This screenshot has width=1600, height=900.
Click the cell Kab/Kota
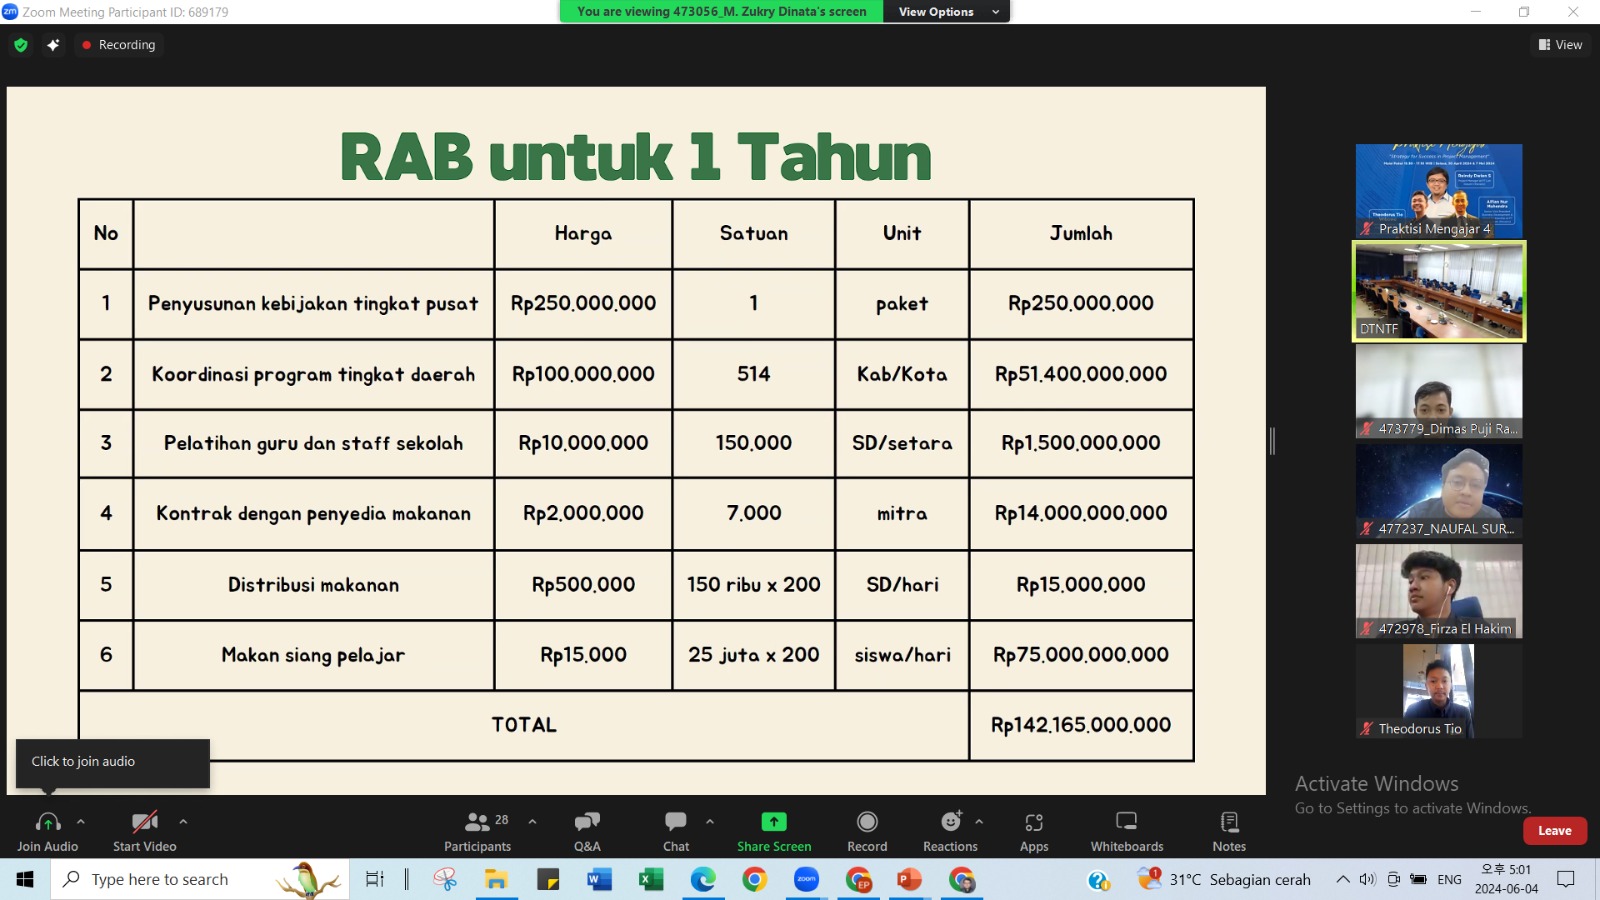(x=902, y=374)
